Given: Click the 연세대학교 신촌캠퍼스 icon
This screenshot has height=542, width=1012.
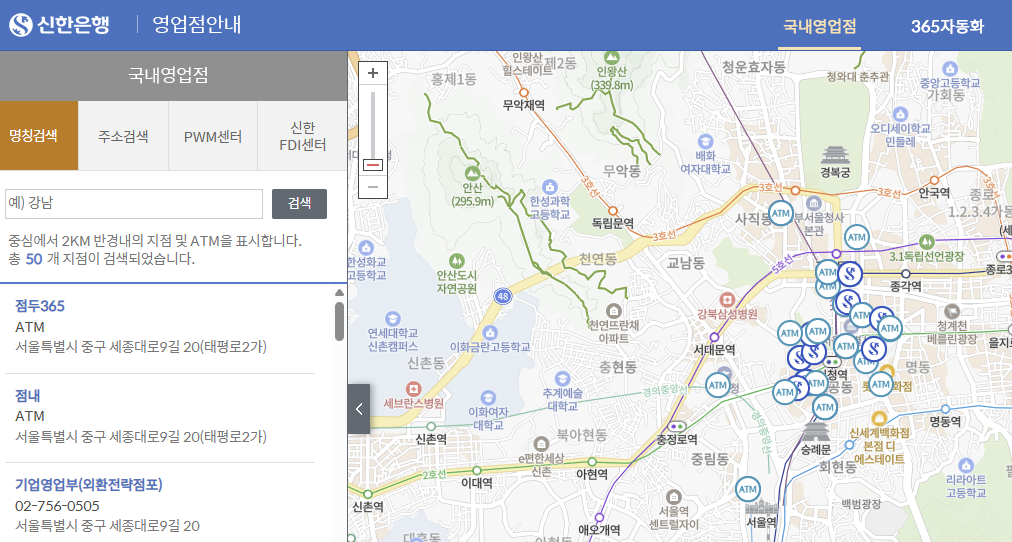Looking at the screenshot, I should [x=392, y=319].
